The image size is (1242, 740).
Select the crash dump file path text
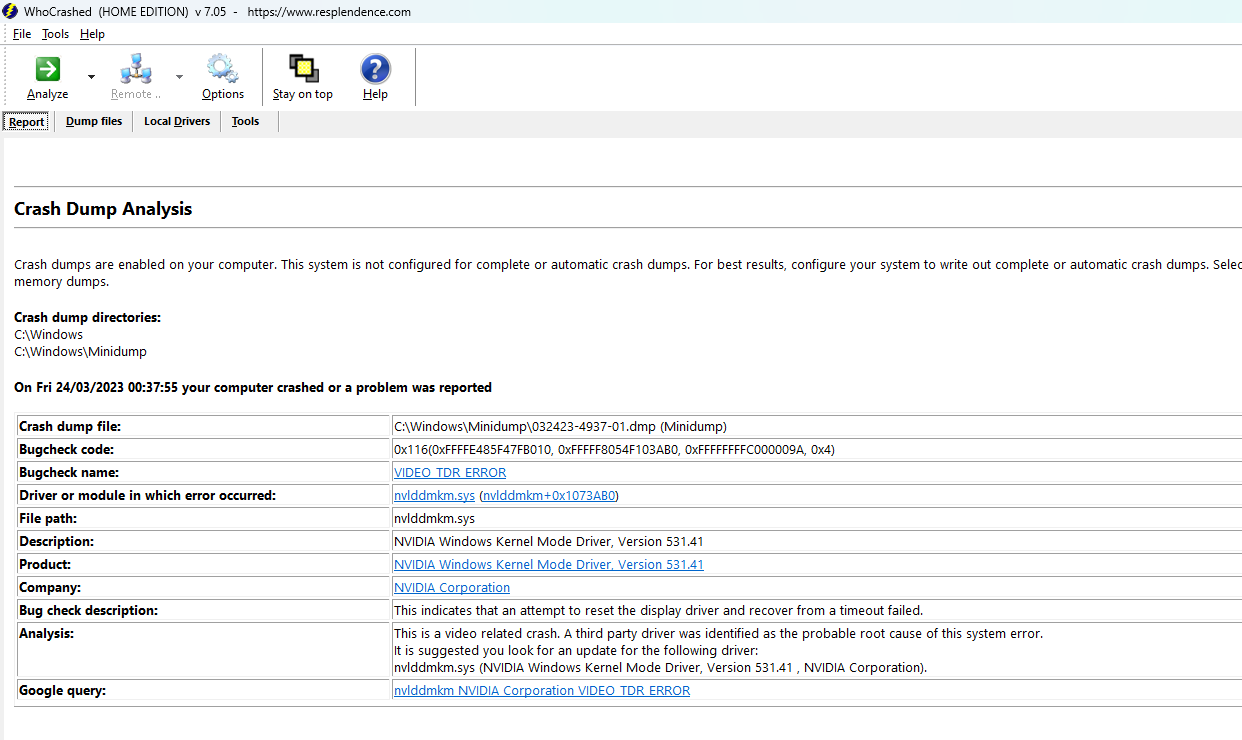click(x=560, y=427)
